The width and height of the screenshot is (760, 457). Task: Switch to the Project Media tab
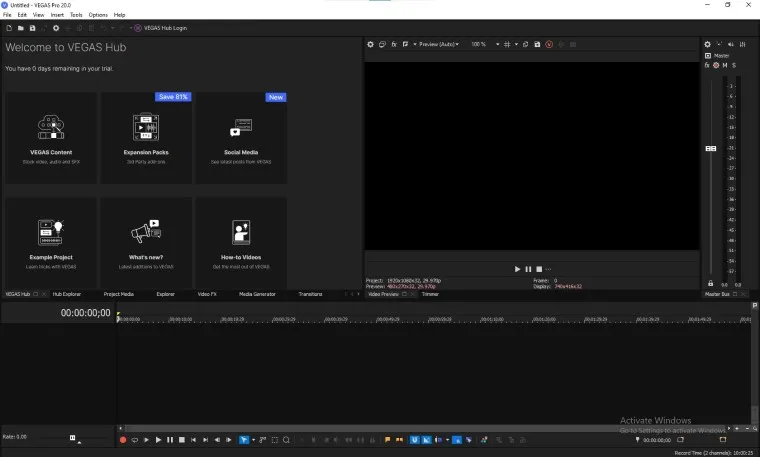[119, 294]
